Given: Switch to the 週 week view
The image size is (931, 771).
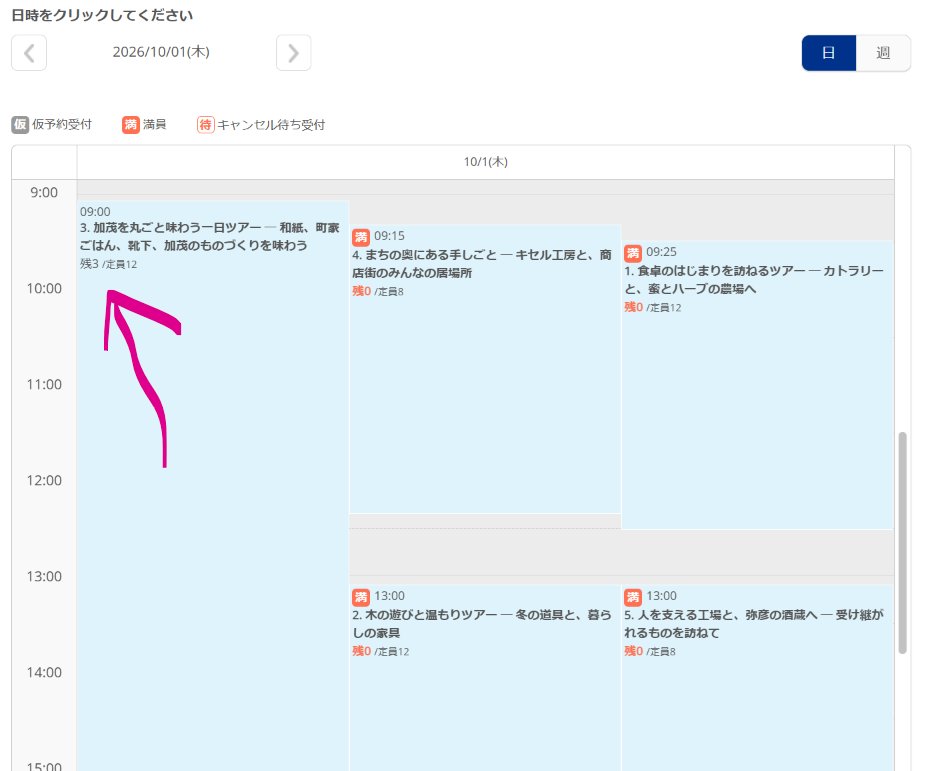Looking at the screenshot, I should (x=883, y=53).
